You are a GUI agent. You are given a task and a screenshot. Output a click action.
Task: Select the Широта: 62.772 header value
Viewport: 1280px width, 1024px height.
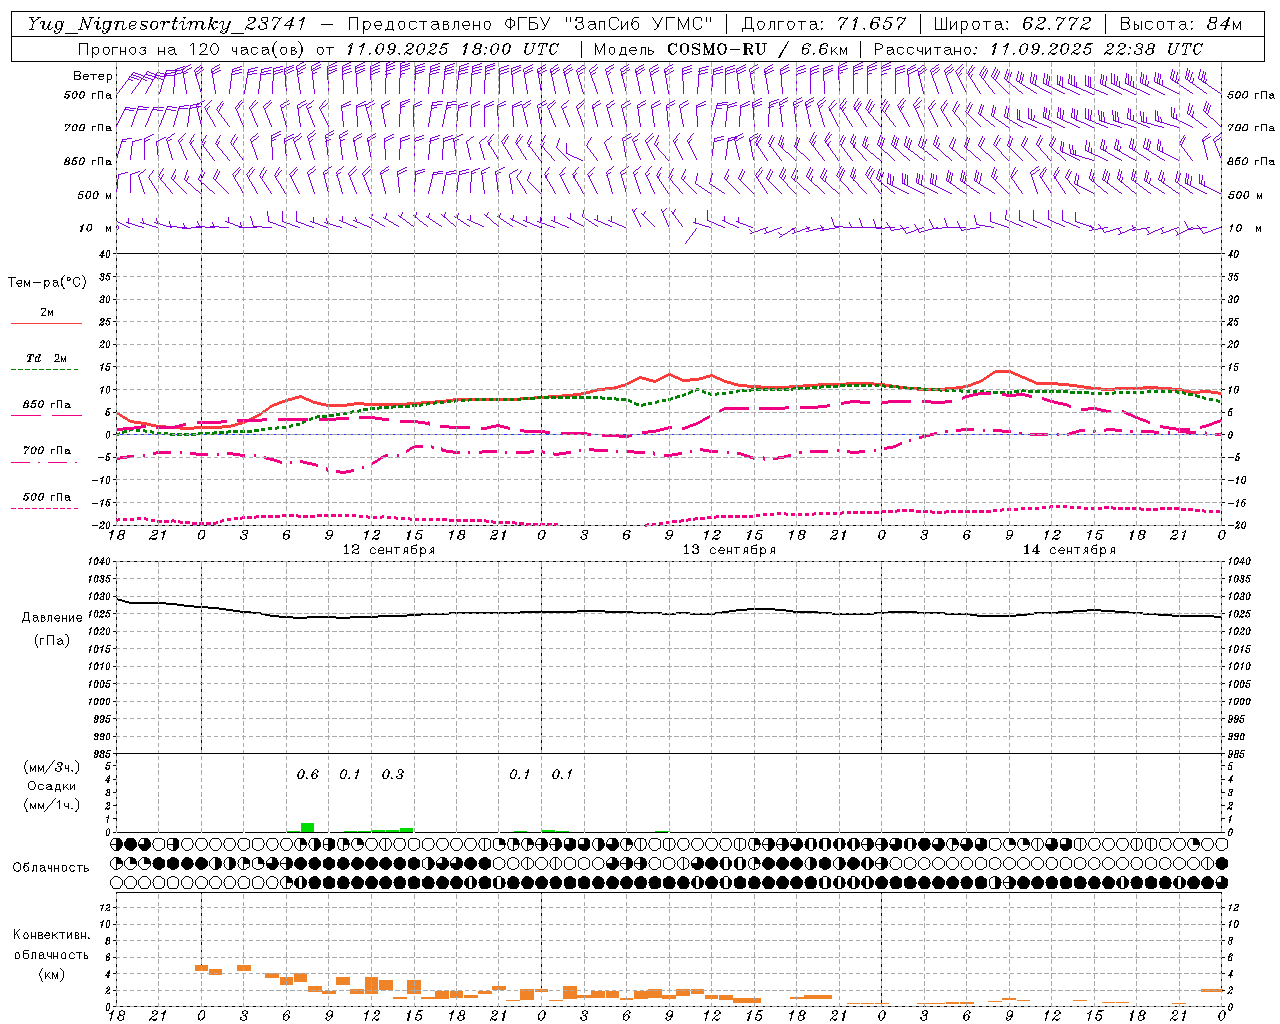tap(1013, 24)
